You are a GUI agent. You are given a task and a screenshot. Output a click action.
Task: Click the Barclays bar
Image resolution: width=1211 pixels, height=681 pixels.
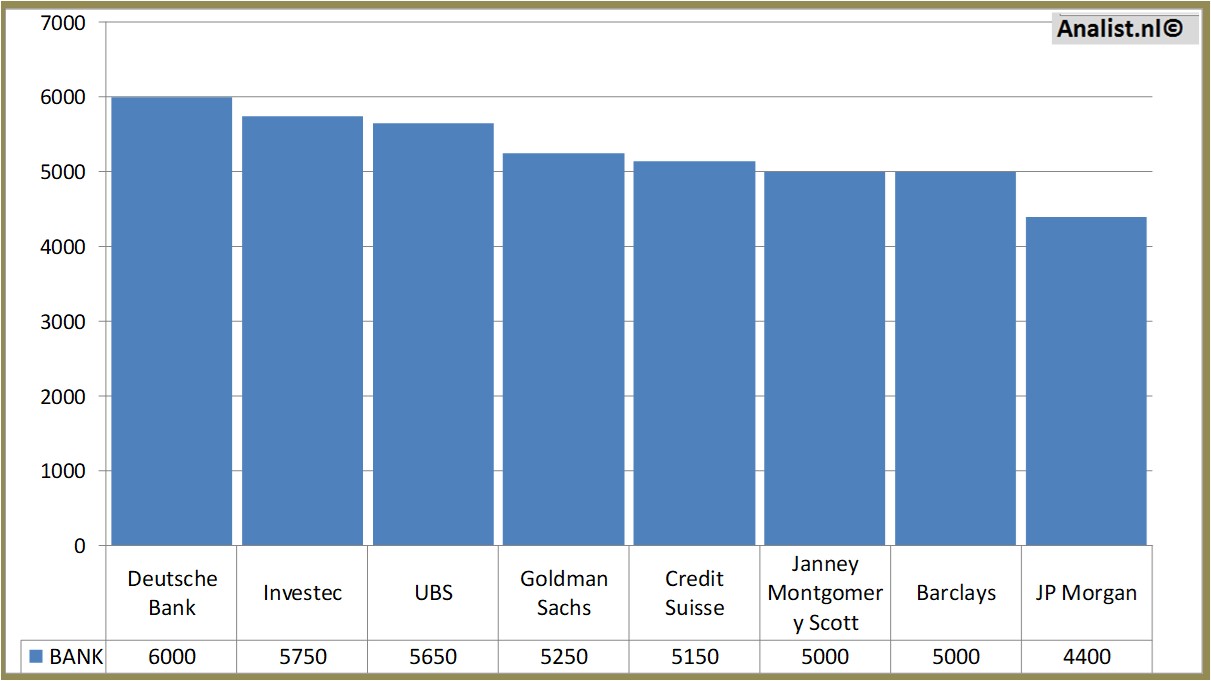click(955, 358)
